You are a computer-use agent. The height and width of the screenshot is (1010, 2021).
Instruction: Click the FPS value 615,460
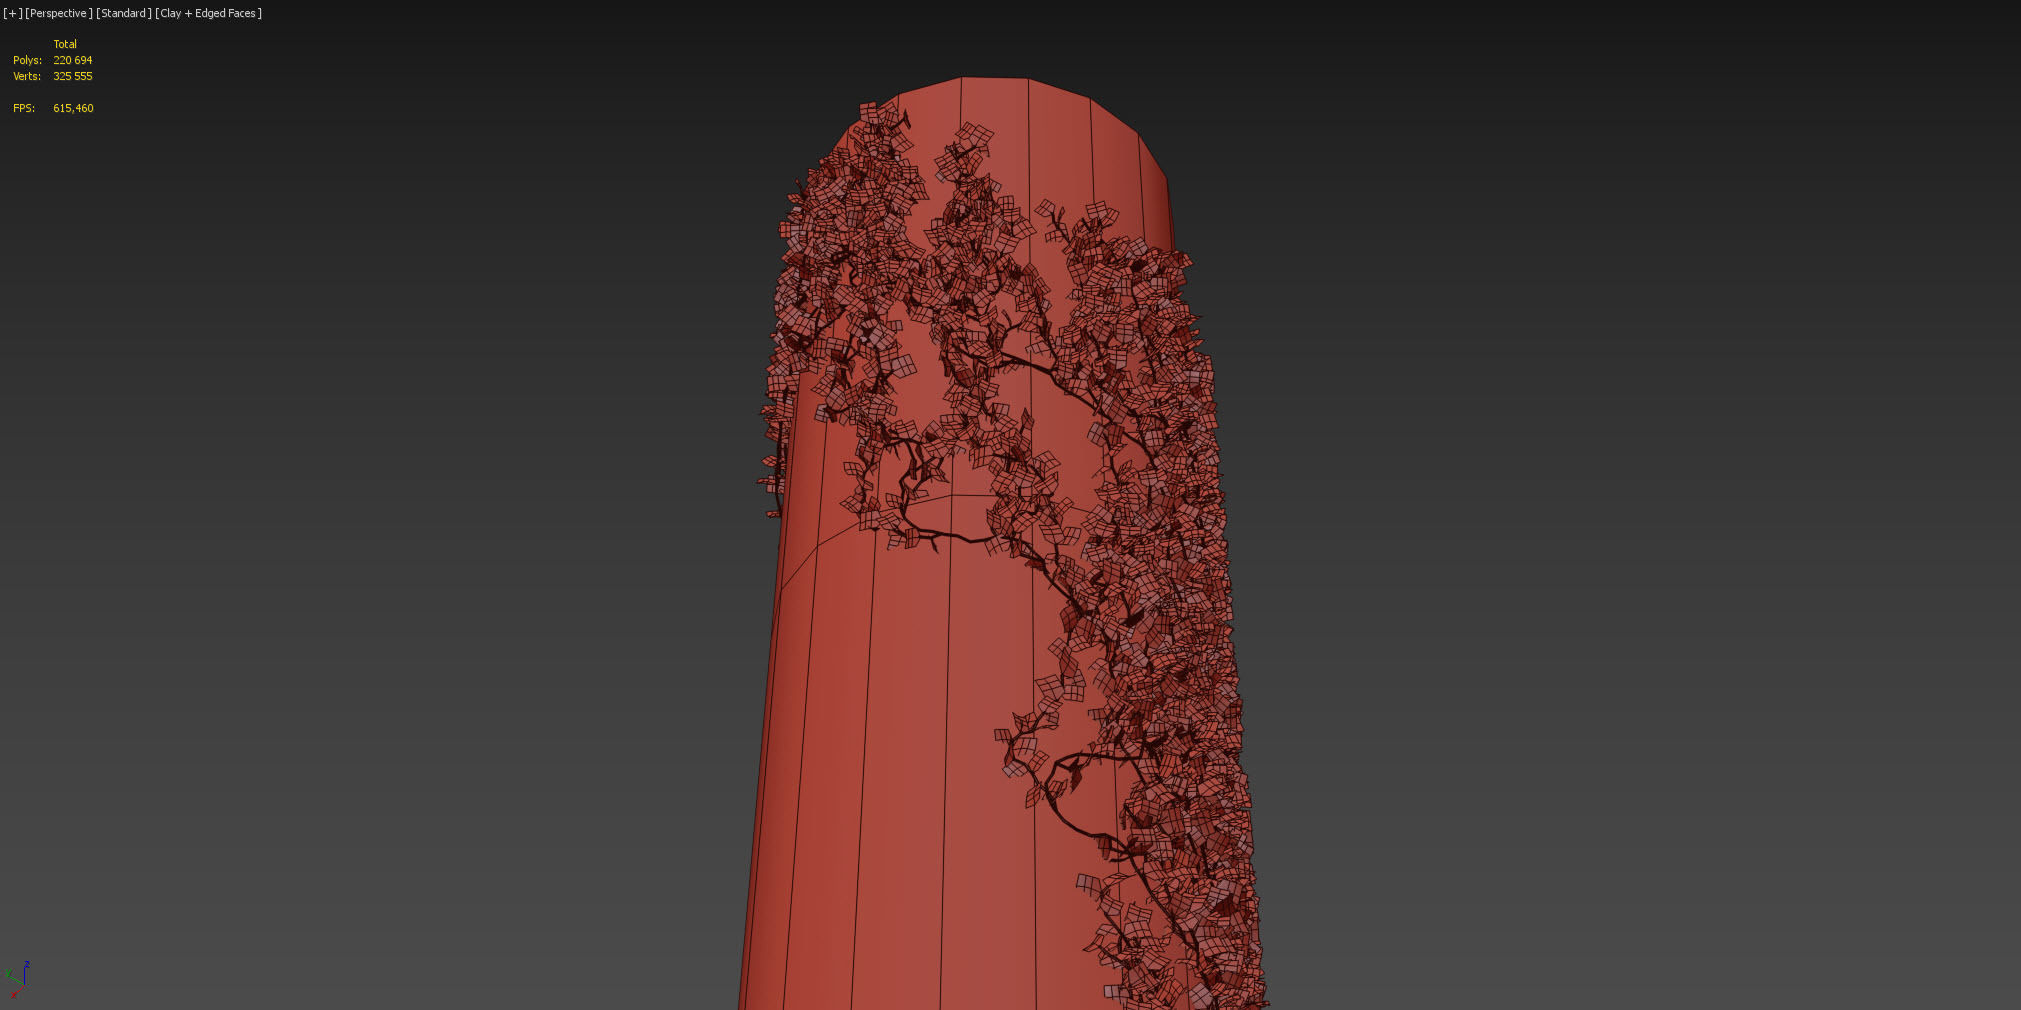(x=73, y=108)
